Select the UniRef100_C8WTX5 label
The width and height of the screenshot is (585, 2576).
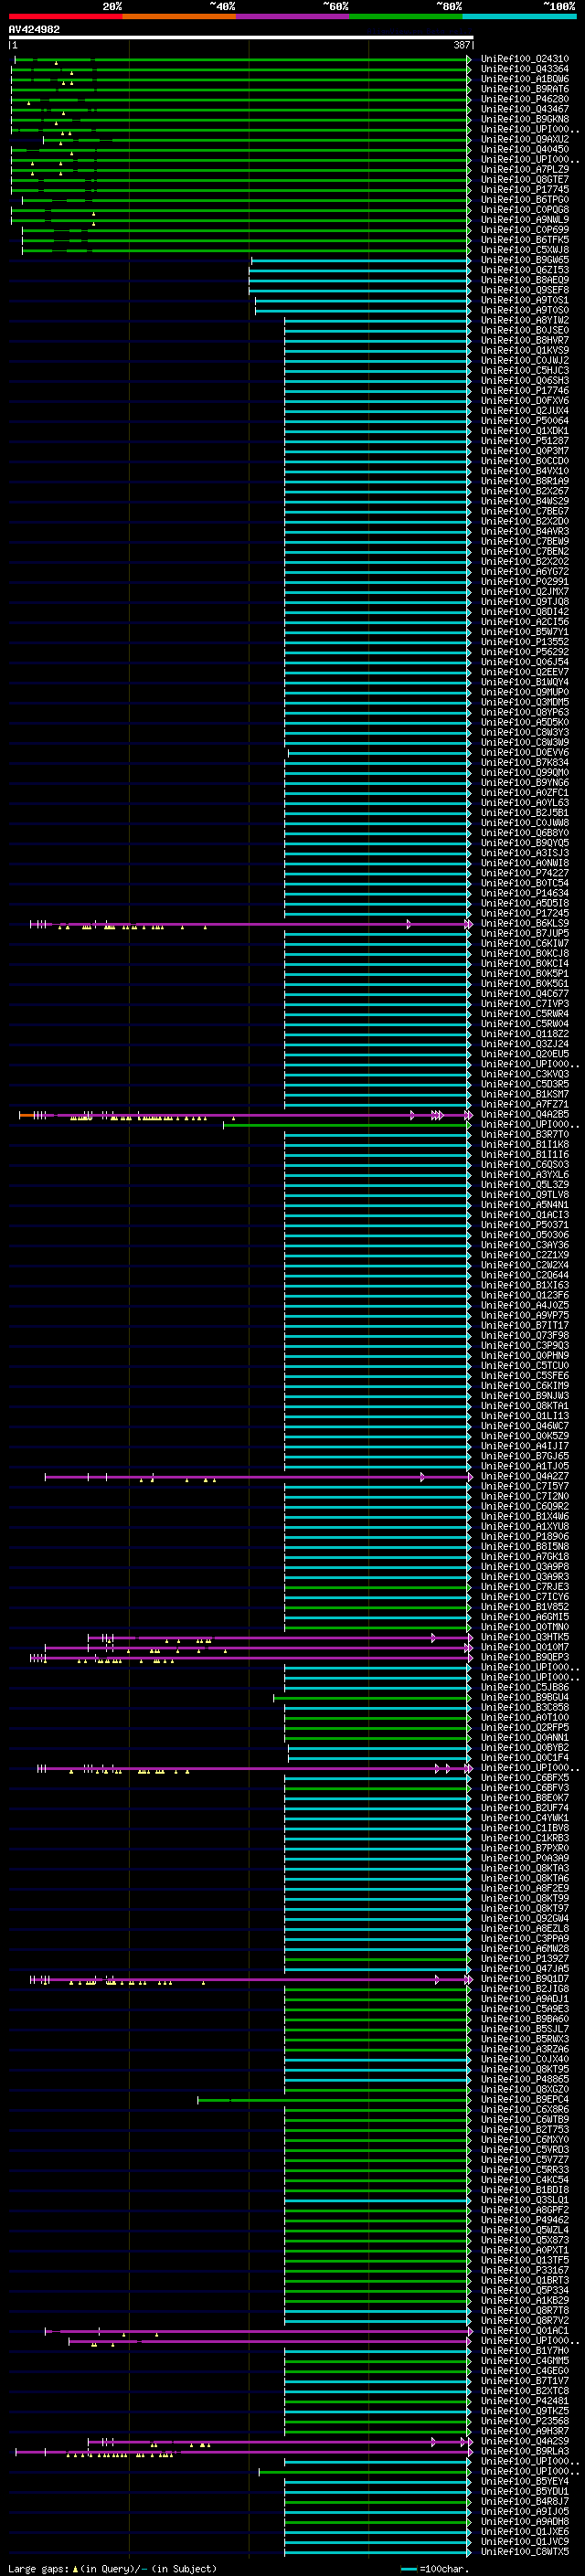coord(524,2551)
